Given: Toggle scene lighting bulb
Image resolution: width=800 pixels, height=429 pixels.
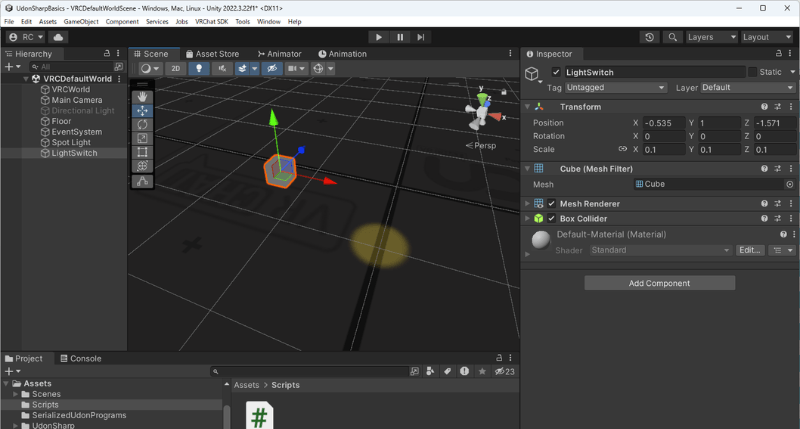Looking at the screenshot, I should point(199,68).
